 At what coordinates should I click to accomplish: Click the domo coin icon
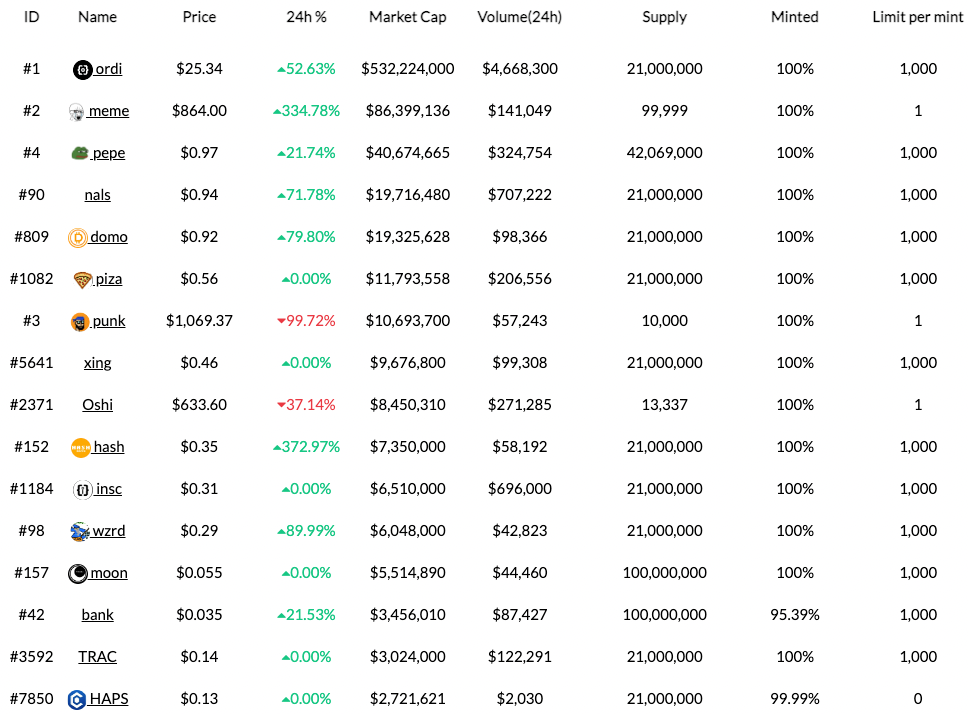77,237
